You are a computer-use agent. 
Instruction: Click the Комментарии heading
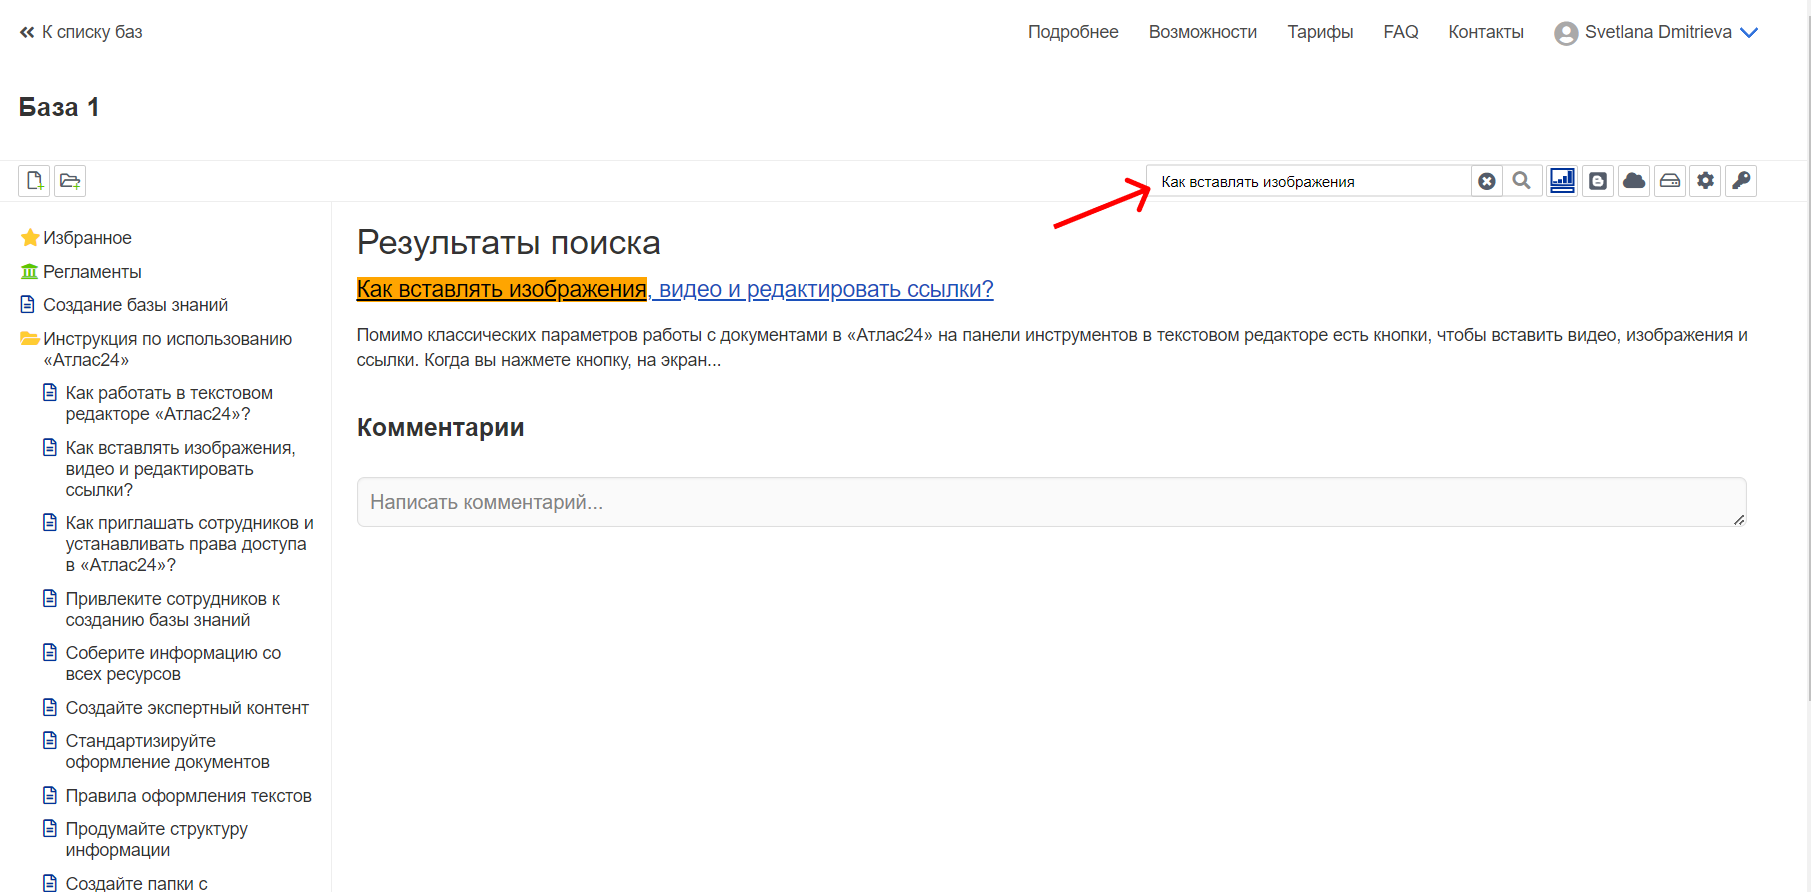[440, 427]
